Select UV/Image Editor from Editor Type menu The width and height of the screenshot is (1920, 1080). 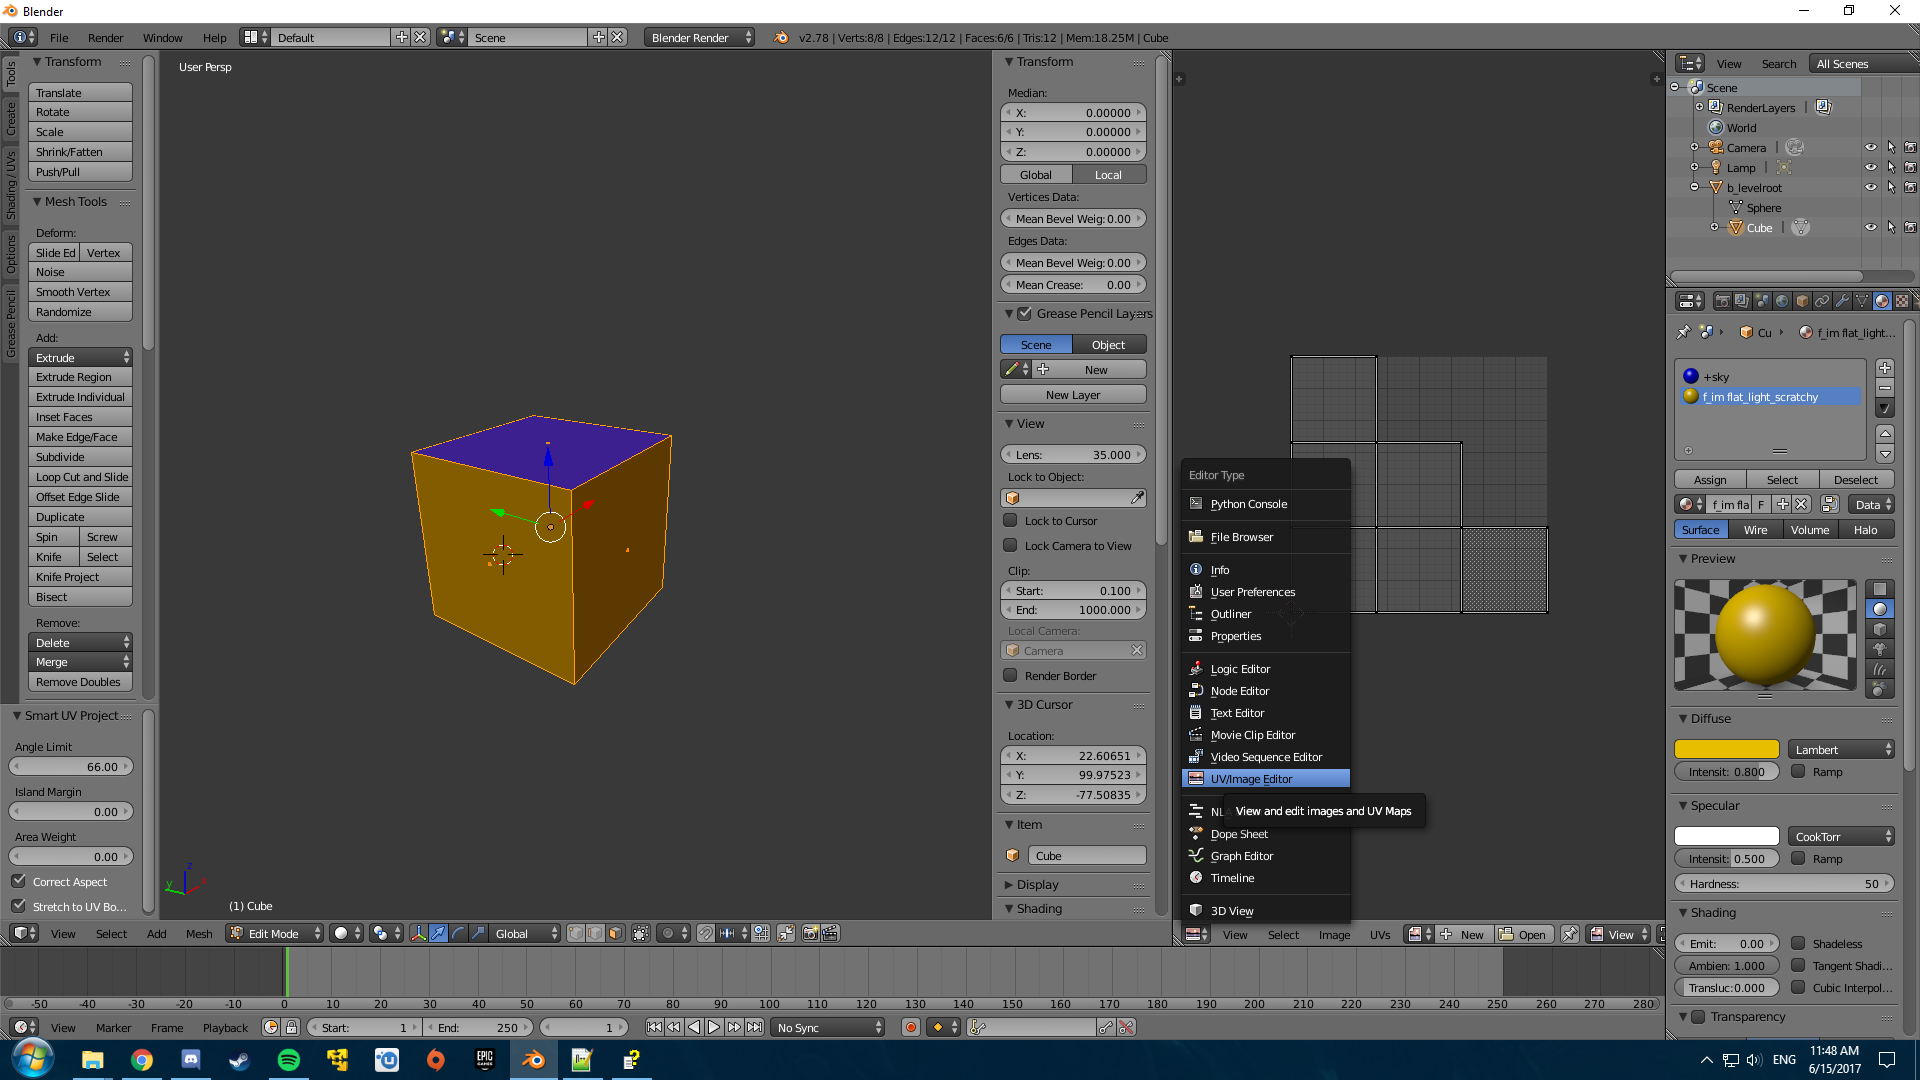1251,779
